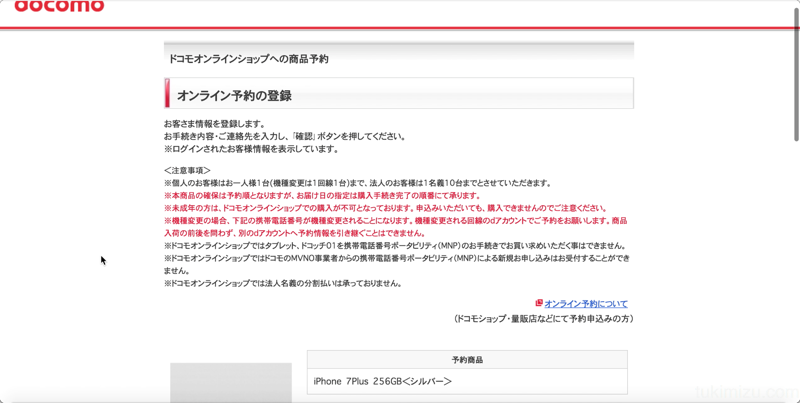Click the ※ログインされたお客様情報を表示しています。 line
Screen dimensions: 800x403
[x=251, y=149]
